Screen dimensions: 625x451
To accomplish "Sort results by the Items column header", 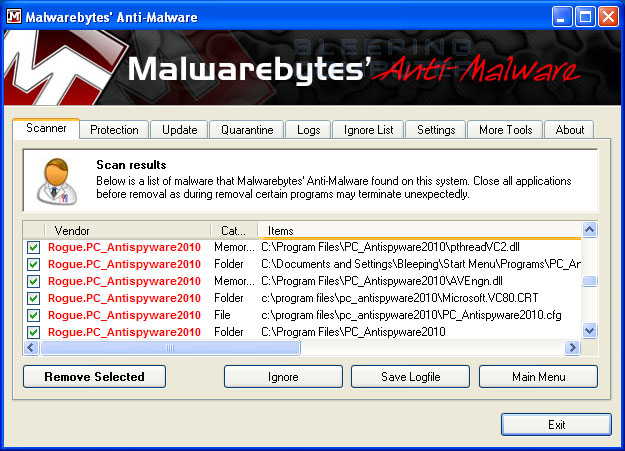I will [x=420, y=230].
